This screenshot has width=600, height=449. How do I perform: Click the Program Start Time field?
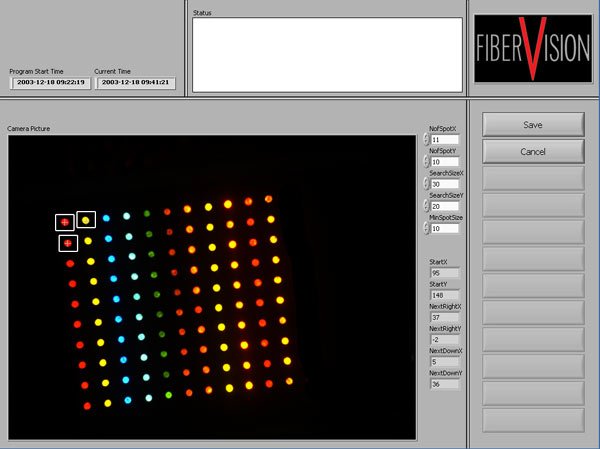pyautogui.click(x=43, y=83)
